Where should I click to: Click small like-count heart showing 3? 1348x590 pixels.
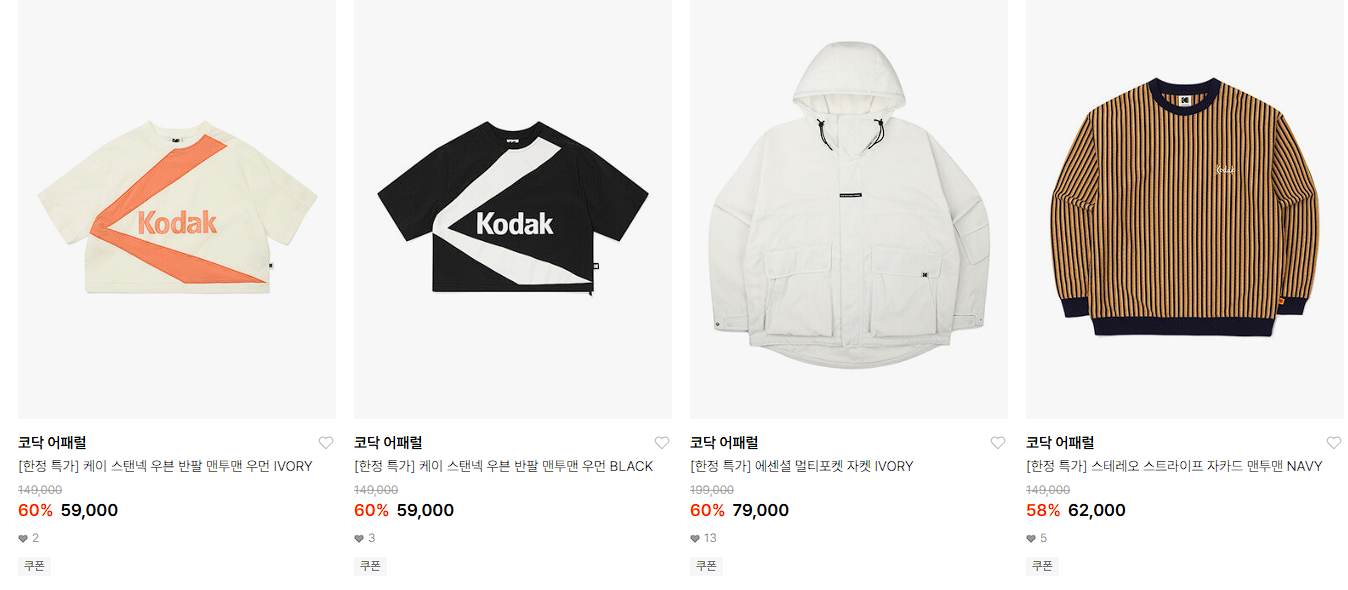[x=359, y=539]
